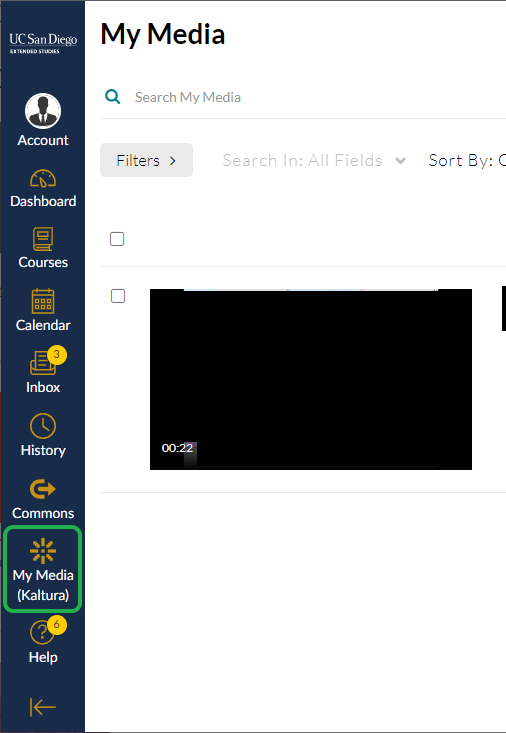Select the My Media (Kaltura) icon

pyautogui.click(x=43, y=551)
